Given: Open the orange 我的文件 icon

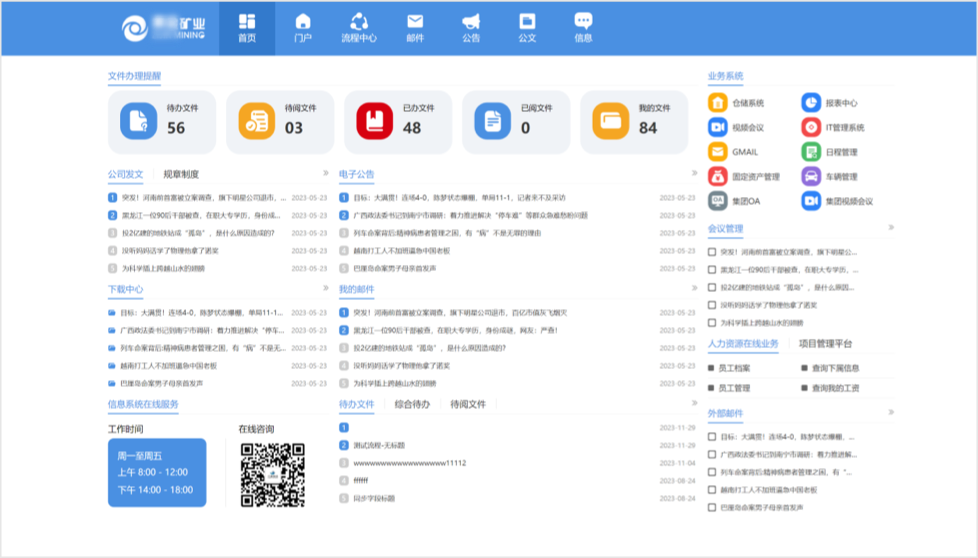Looking at the screenshot, I should (x=610, y=121).
